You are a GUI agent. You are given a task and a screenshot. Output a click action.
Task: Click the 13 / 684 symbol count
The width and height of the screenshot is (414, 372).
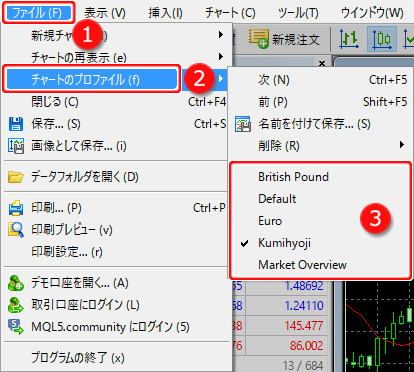tap(303, 366)
